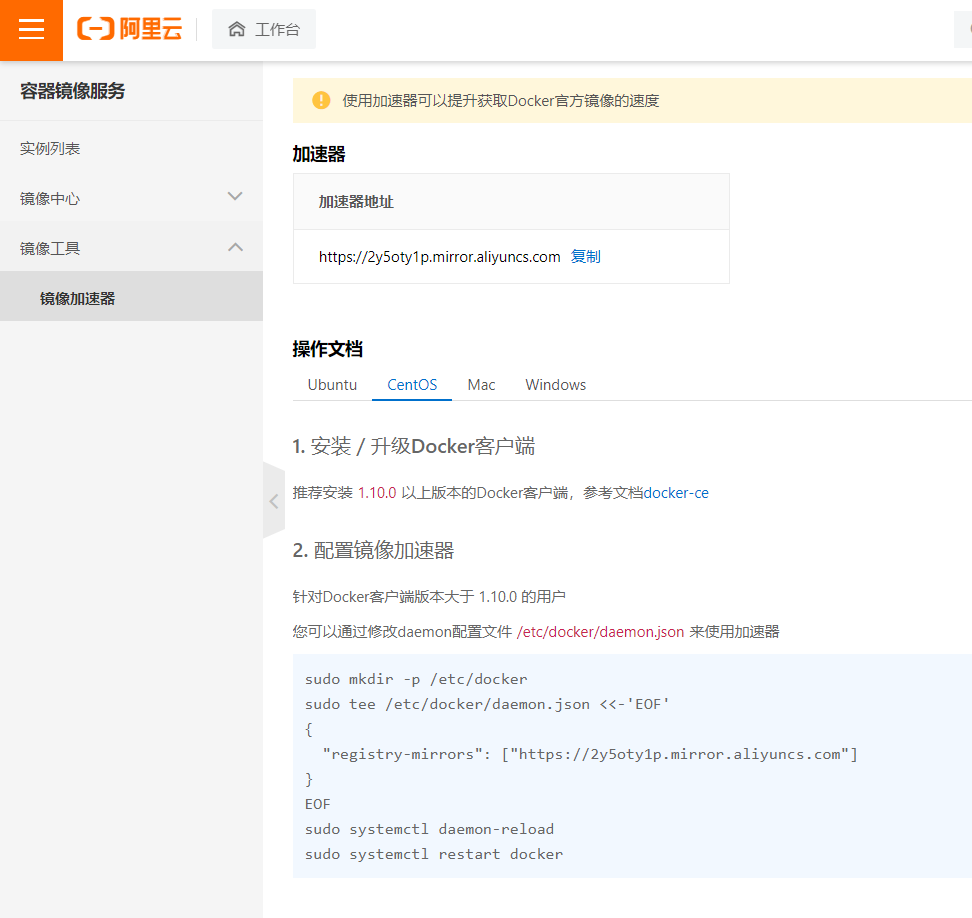This screenshot has width=972, height=918.
Task: Switch to the Ubuntu tab
Action: (x=332, y=385)
